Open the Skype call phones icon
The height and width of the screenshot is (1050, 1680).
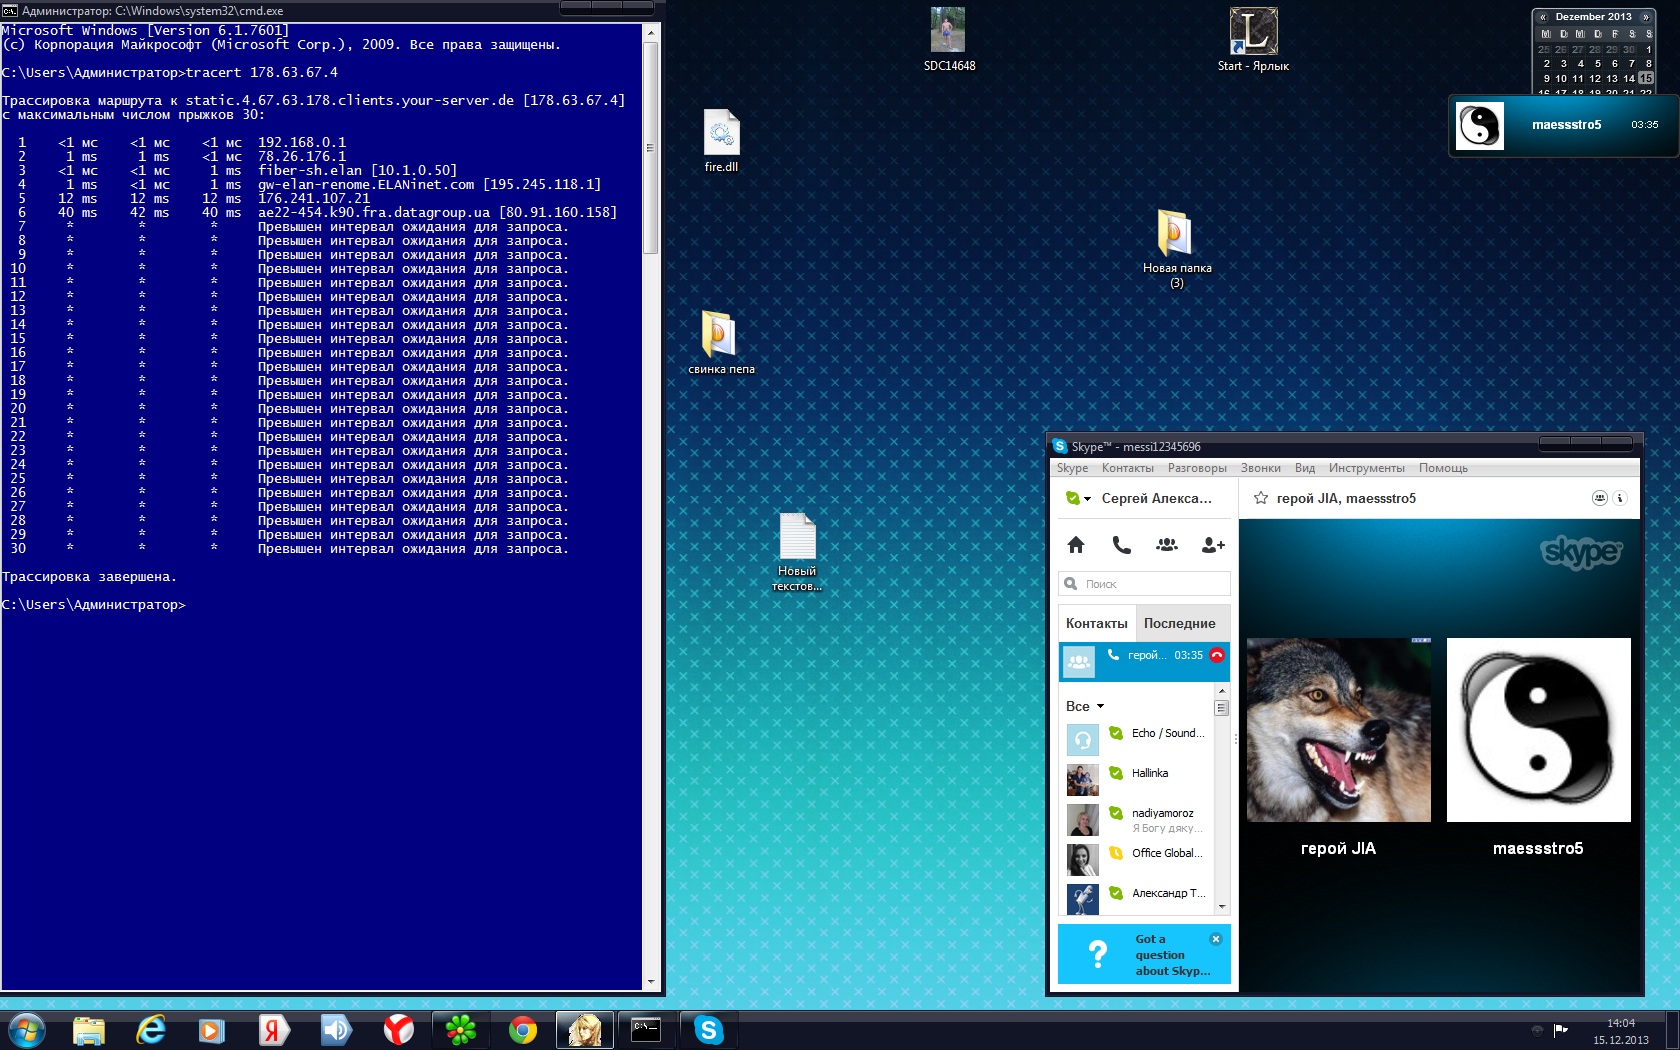1121,545
